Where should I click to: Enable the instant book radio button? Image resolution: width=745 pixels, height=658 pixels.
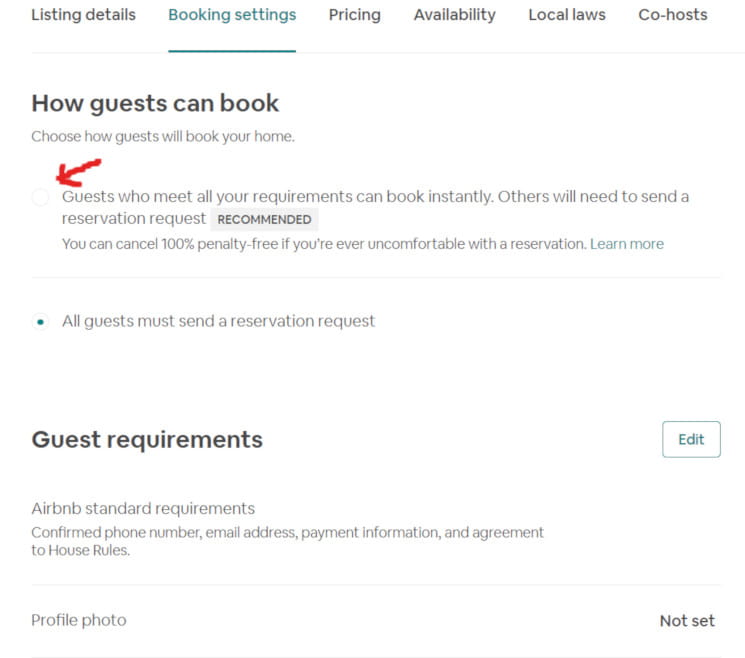pos(40,198)
